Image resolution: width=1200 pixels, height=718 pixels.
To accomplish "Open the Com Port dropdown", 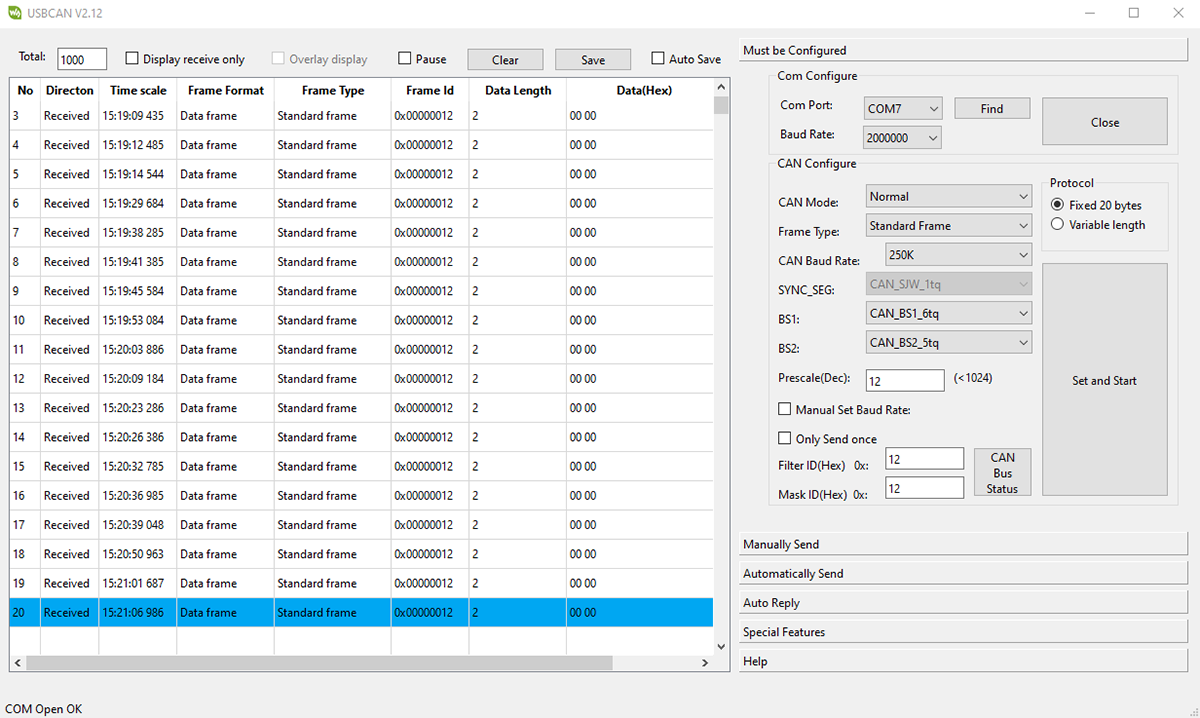I will pyautogui.click(x=903, y=108).
